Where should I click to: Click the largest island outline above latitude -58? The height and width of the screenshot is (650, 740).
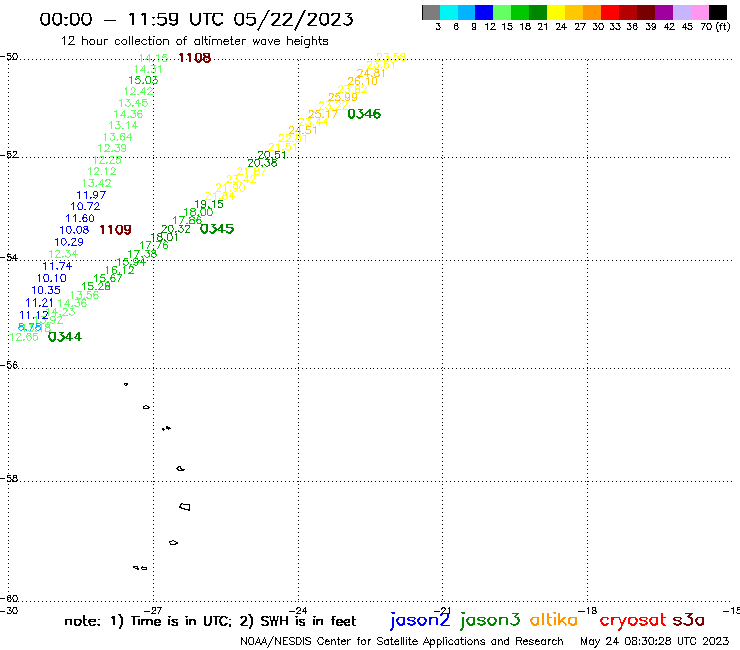(x=180, y=469)
